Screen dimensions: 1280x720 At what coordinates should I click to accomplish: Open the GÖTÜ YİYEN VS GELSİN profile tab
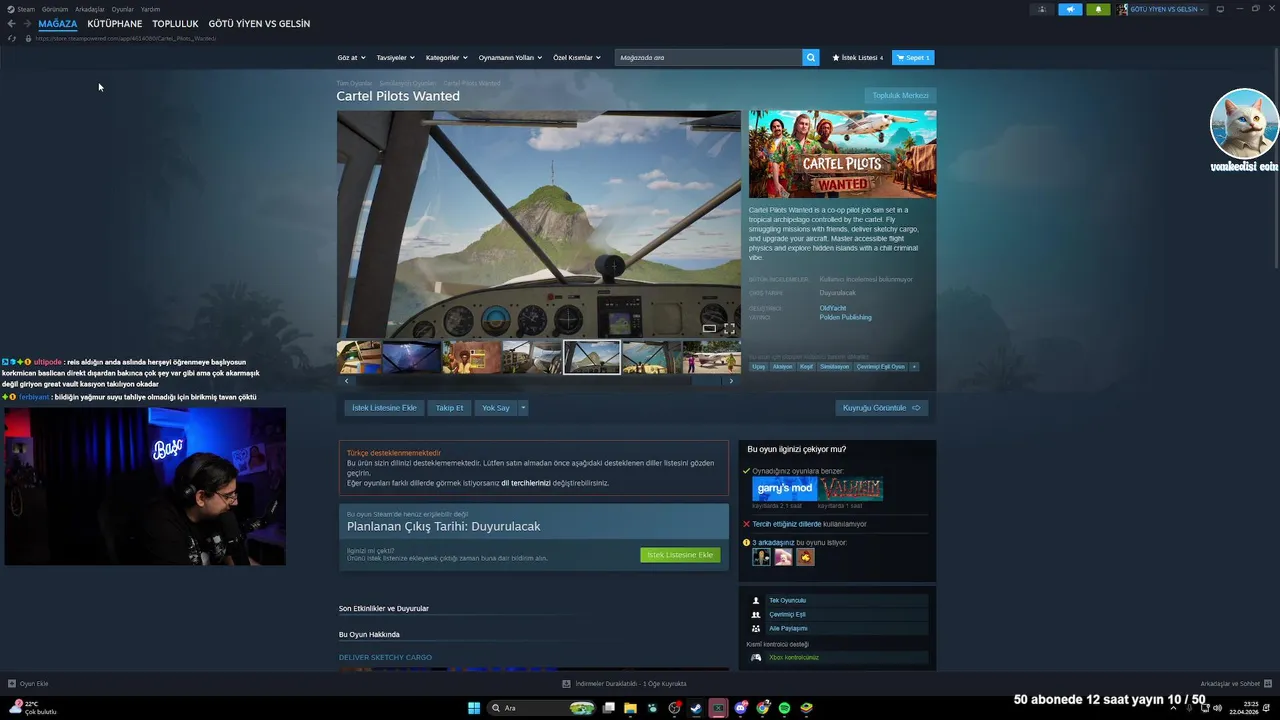(259, 24)
